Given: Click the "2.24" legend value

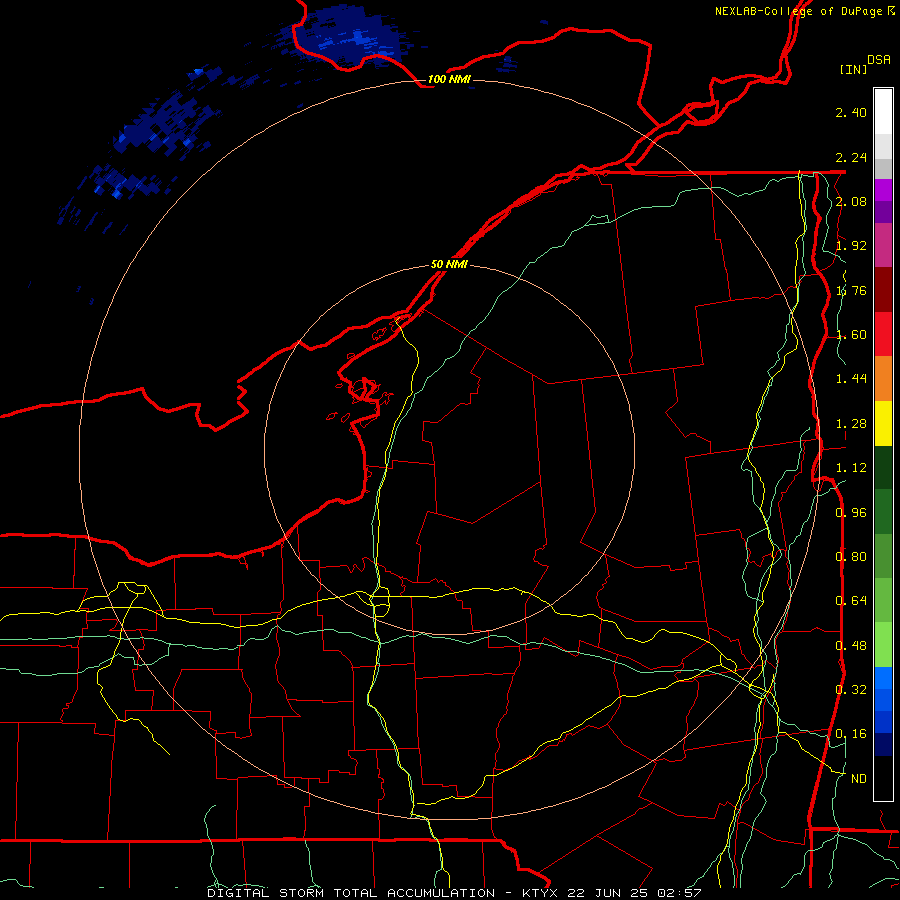Looking at the screenshot, I should (x=851, y=157).
